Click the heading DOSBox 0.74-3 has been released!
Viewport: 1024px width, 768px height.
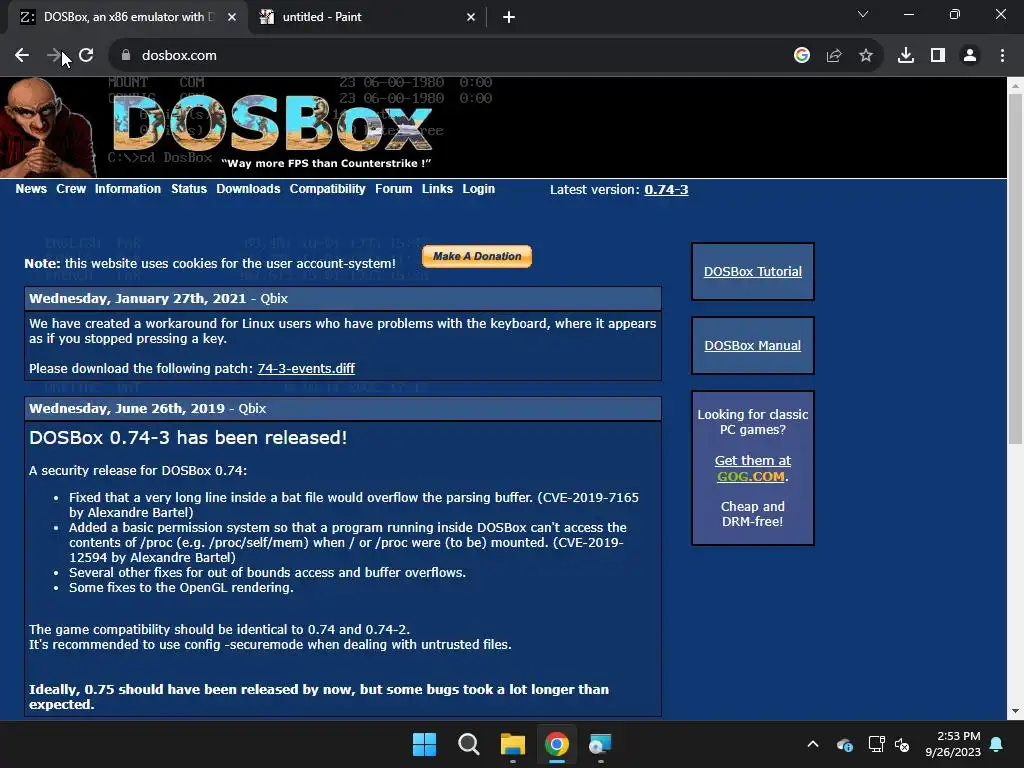tap(188, 438)
